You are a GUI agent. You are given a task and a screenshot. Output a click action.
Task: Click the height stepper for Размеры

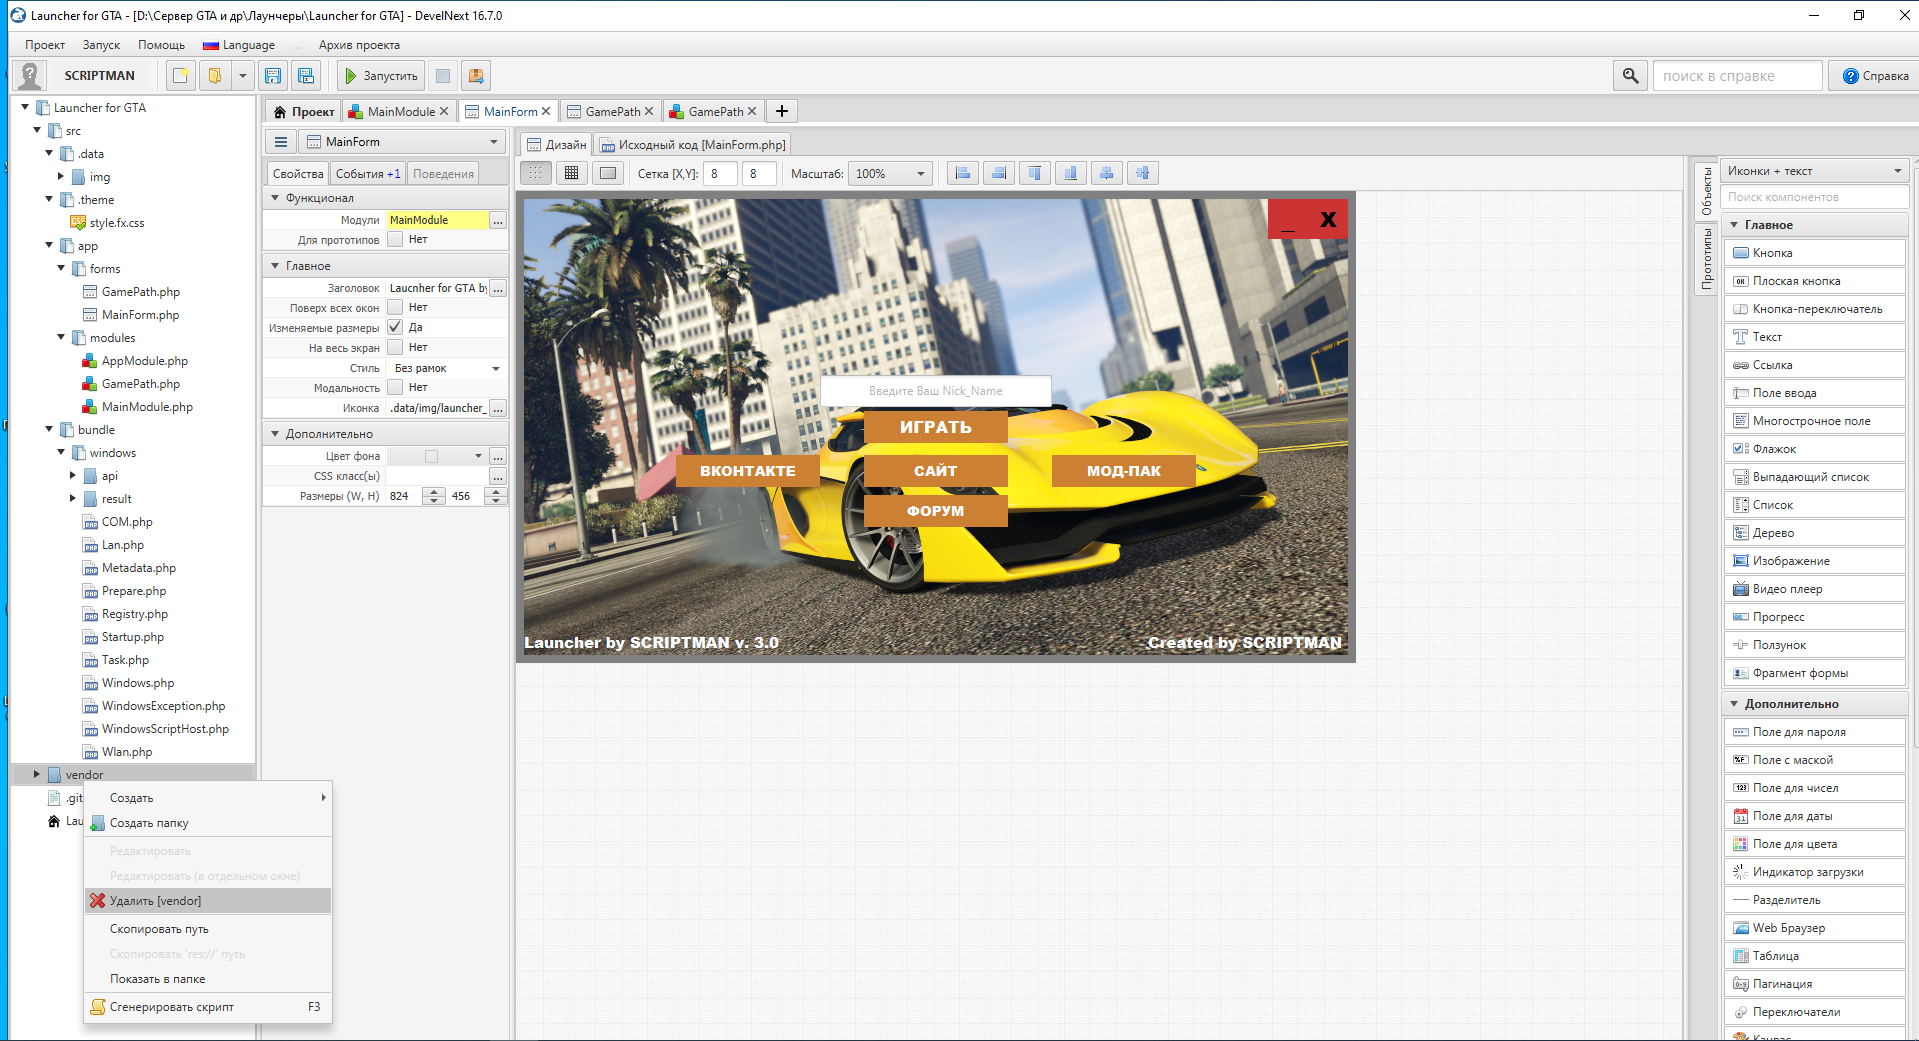coord(496,496)
